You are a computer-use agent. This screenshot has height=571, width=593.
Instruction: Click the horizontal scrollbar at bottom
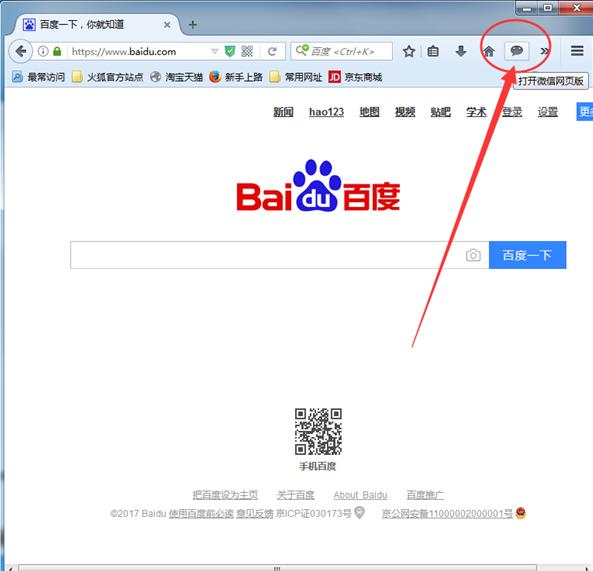(277, 568)
